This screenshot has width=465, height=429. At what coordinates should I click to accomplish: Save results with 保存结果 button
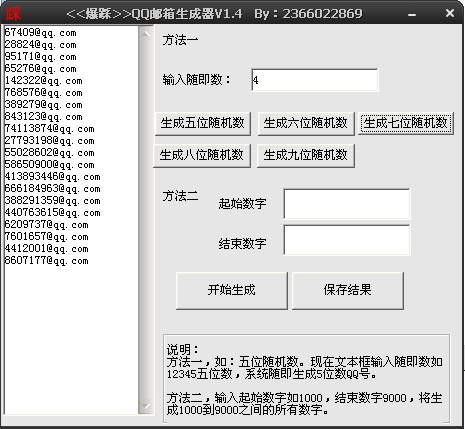pyautogui.click(x=348, y=291)
